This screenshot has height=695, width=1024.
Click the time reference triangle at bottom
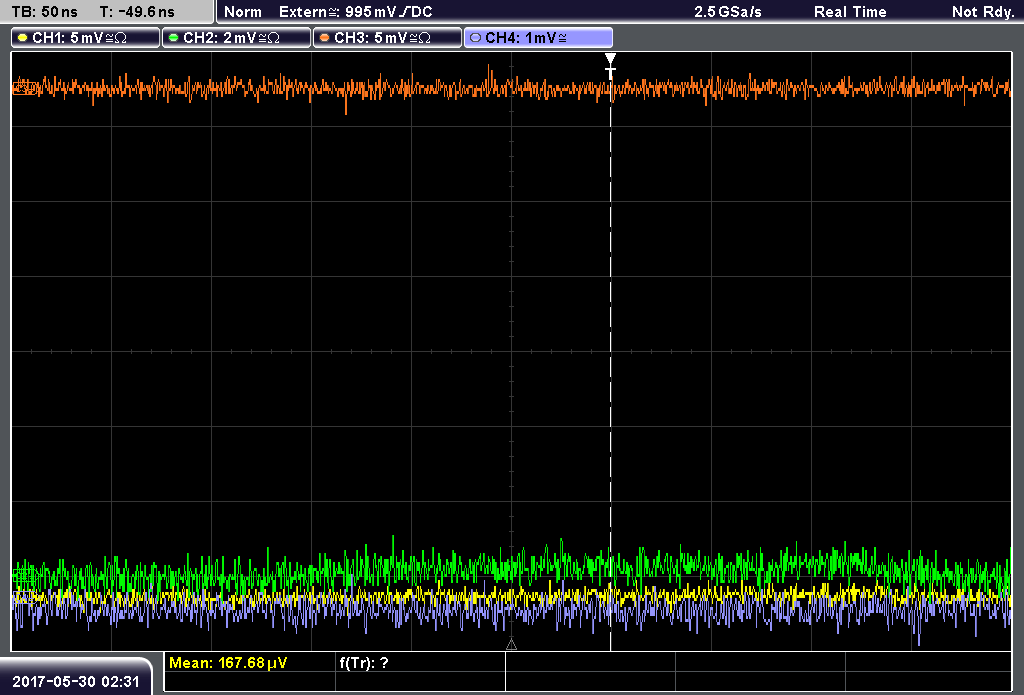tap(511, 645)
